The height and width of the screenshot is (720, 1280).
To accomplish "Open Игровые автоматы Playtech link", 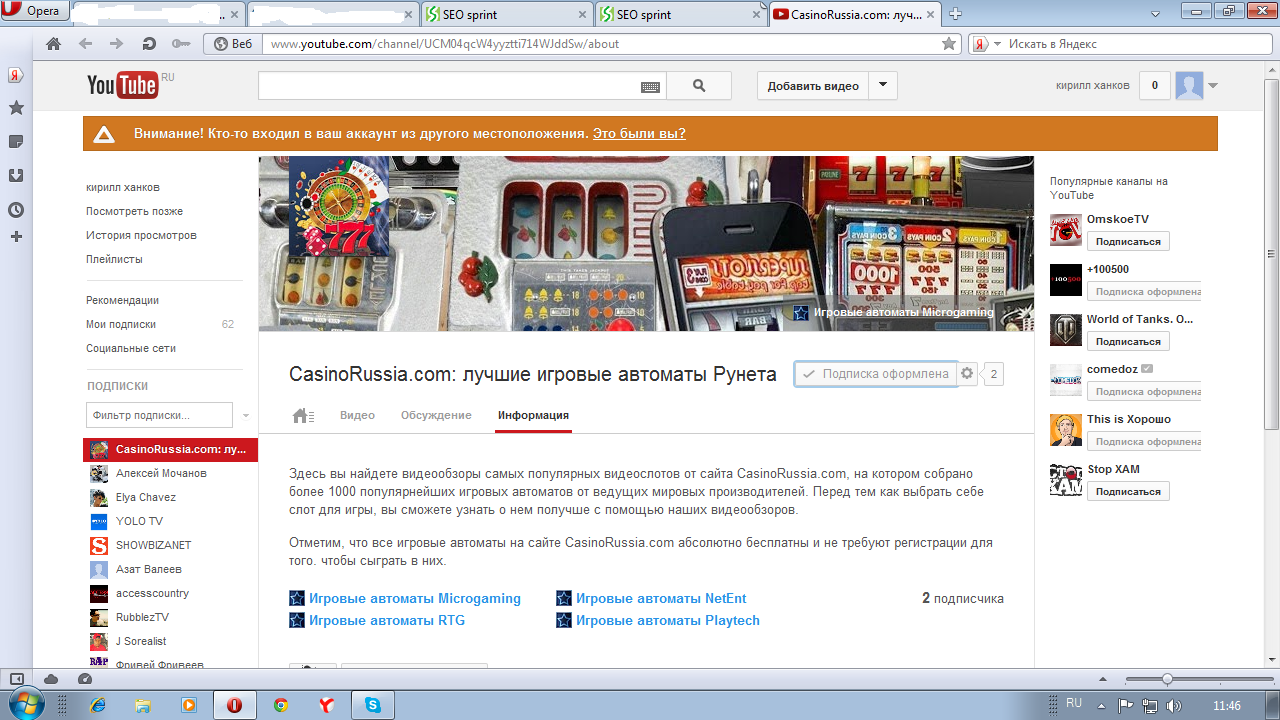I will (x=667, y=620).
